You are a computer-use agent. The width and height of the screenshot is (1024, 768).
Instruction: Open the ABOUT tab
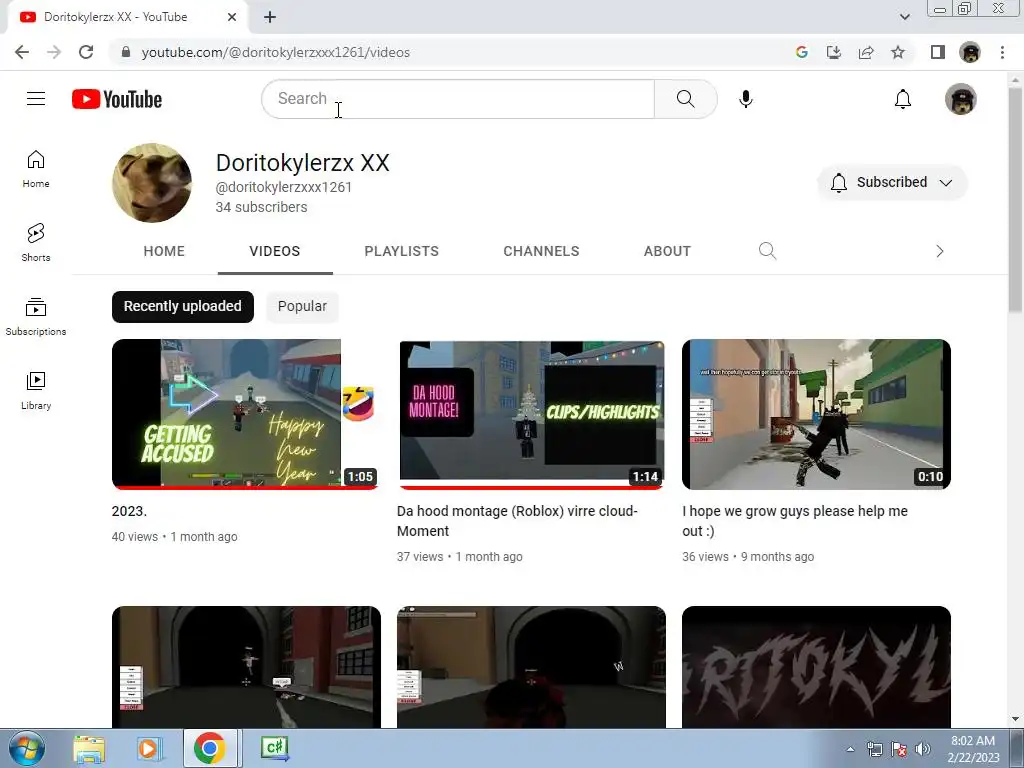tap(667, 251)
